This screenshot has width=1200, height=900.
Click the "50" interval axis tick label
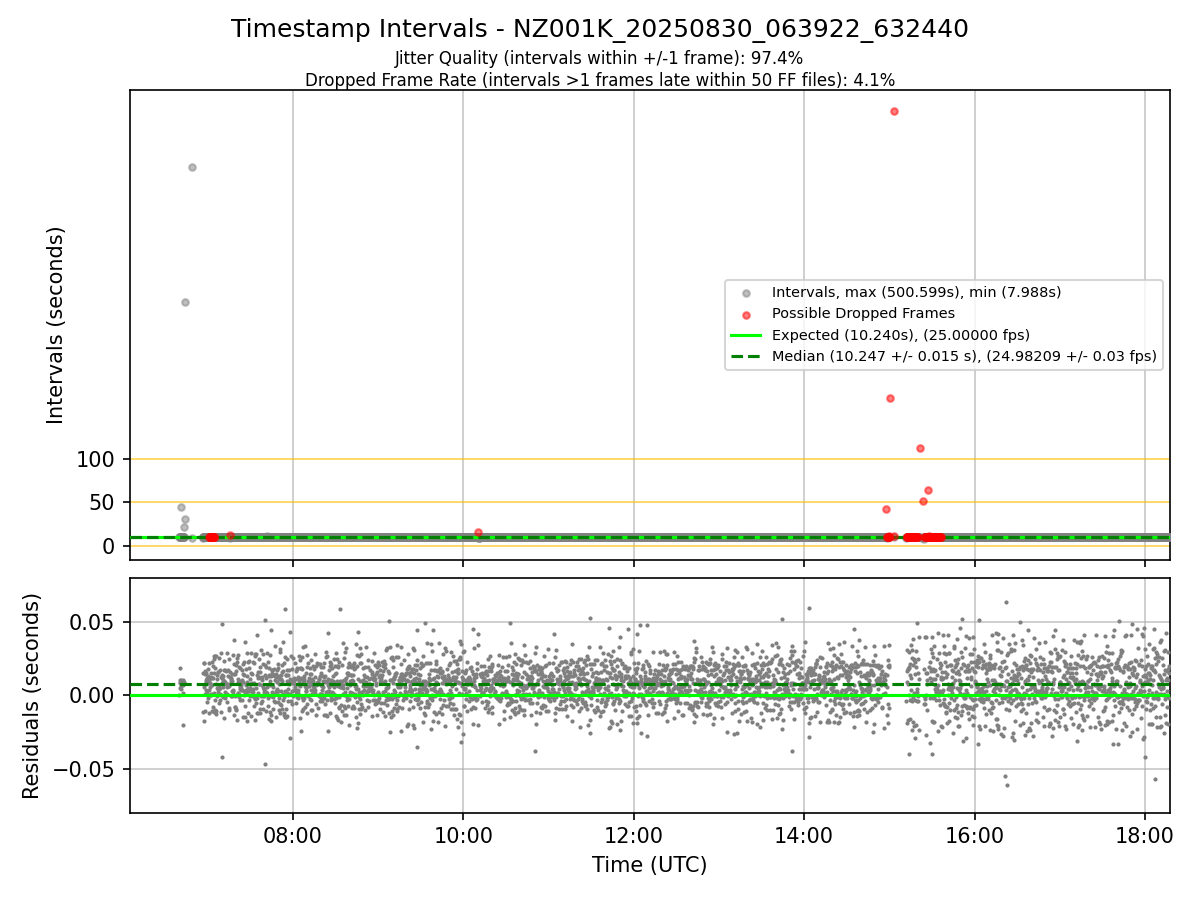coord(103,503)
